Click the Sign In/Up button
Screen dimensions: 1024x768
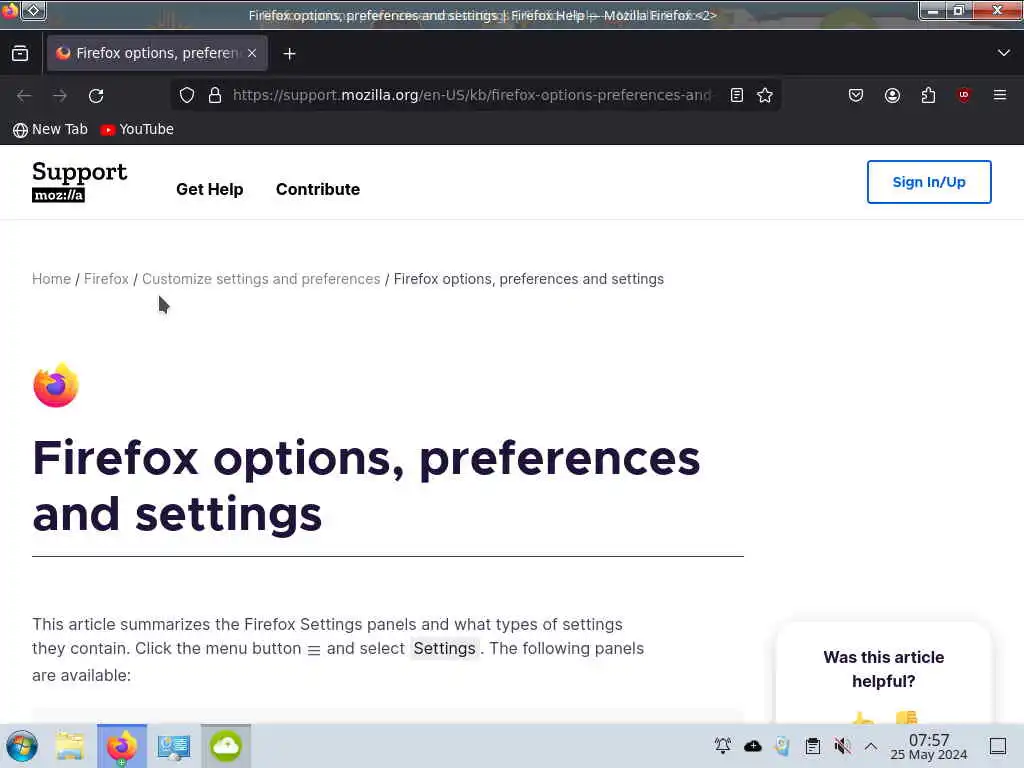(x=929, y=182)
